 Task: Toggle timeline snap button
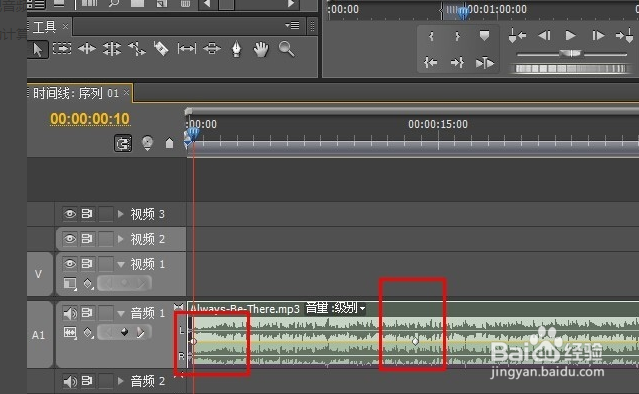tap(123, 143)
